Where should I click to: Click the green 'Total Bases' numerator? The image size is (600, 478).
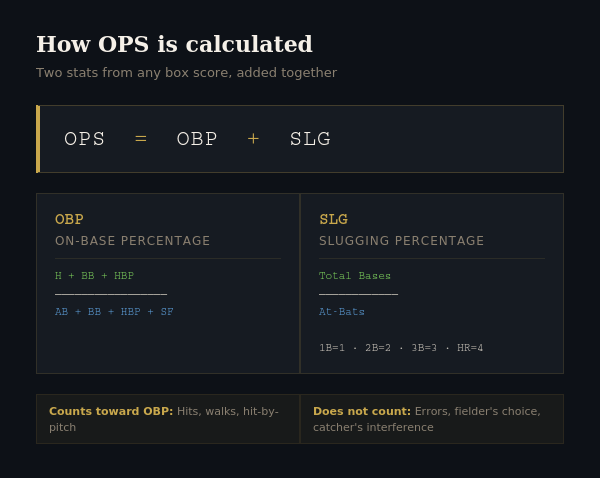355,276
